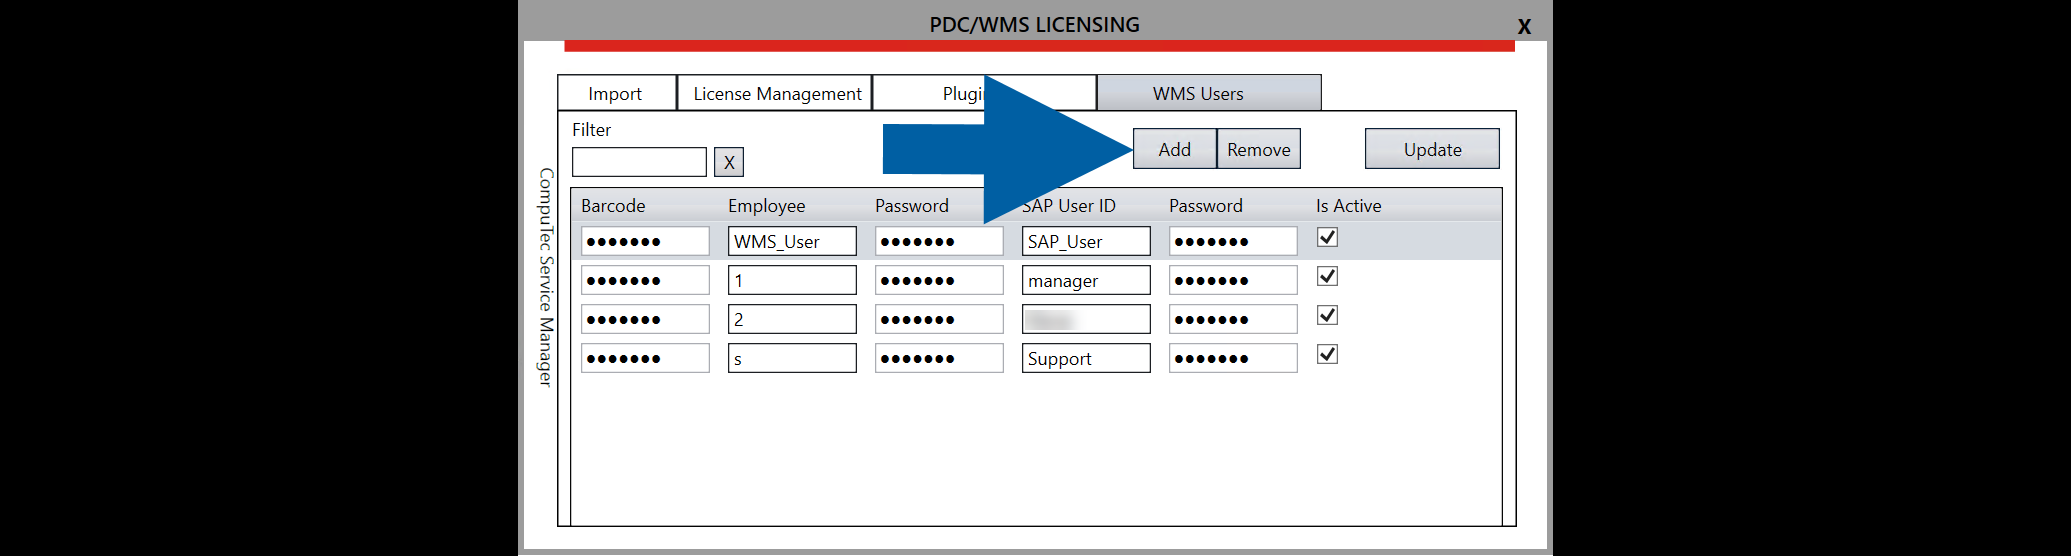Edit the blurred SAP User ID field
2071x556 pixels.
[x=1086, y=319]
